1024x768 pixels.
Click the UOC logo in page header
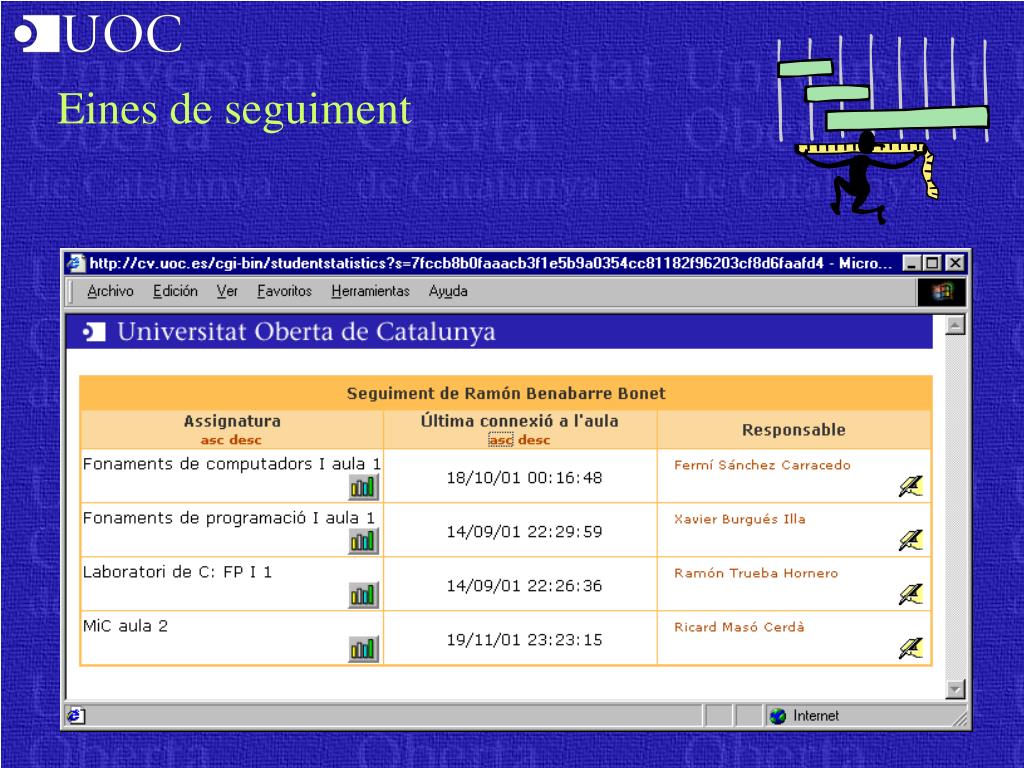coord(94,332)
